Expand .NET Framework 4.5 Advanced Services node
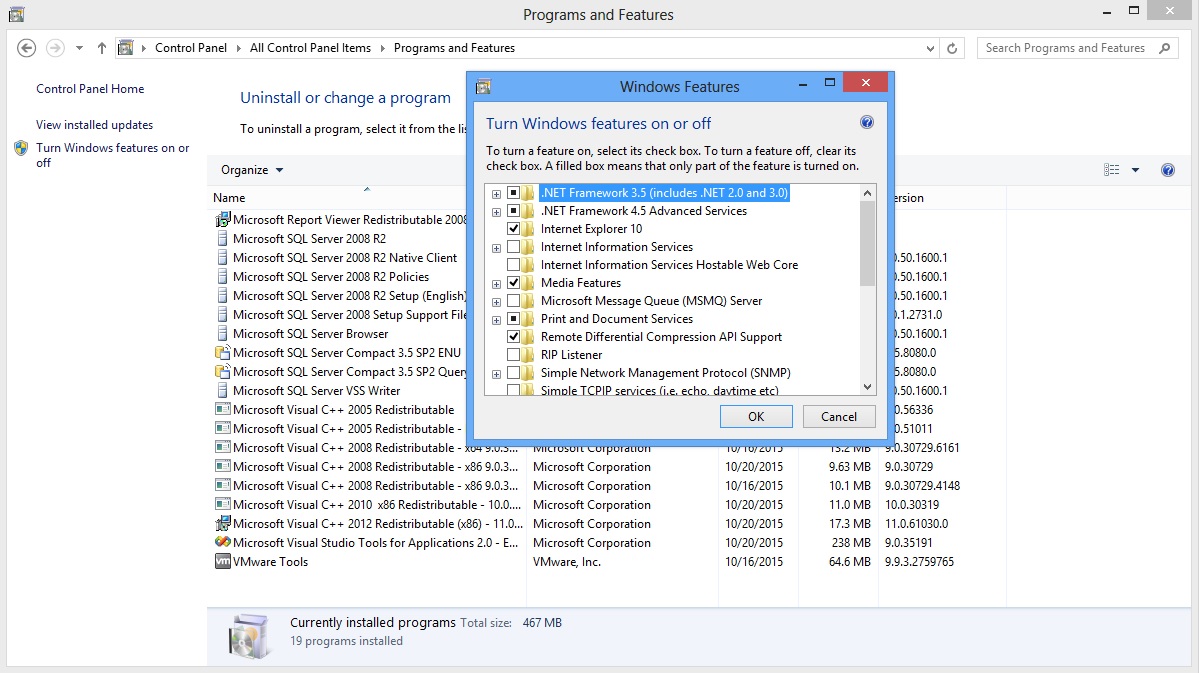The width and height of the screenshot is (1199, 673). (496, 212)
